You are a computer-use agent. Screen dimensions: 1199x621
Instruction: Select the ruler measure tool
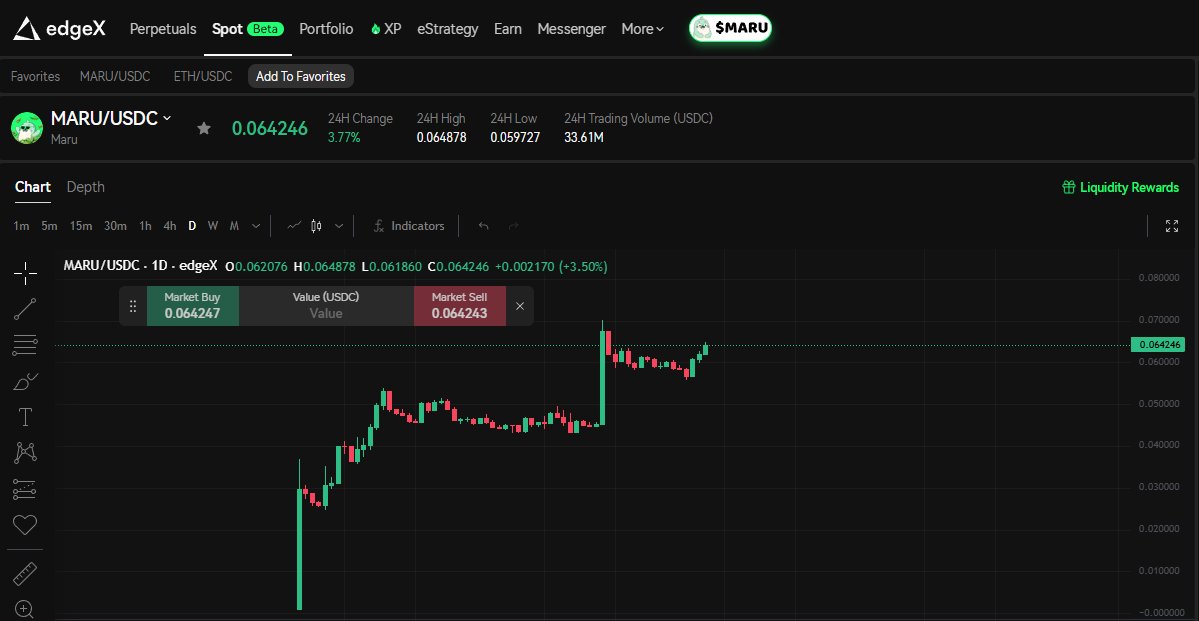[x=25, y=574]
